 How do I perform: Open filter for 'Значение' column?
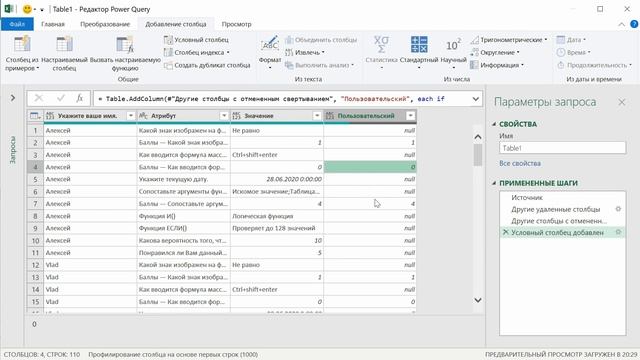[317, 116]
